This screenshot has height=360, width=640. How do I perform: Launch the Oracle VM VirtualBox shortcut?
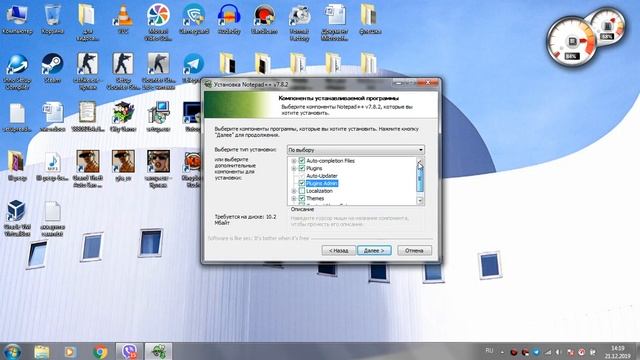[x=17, y=218]
